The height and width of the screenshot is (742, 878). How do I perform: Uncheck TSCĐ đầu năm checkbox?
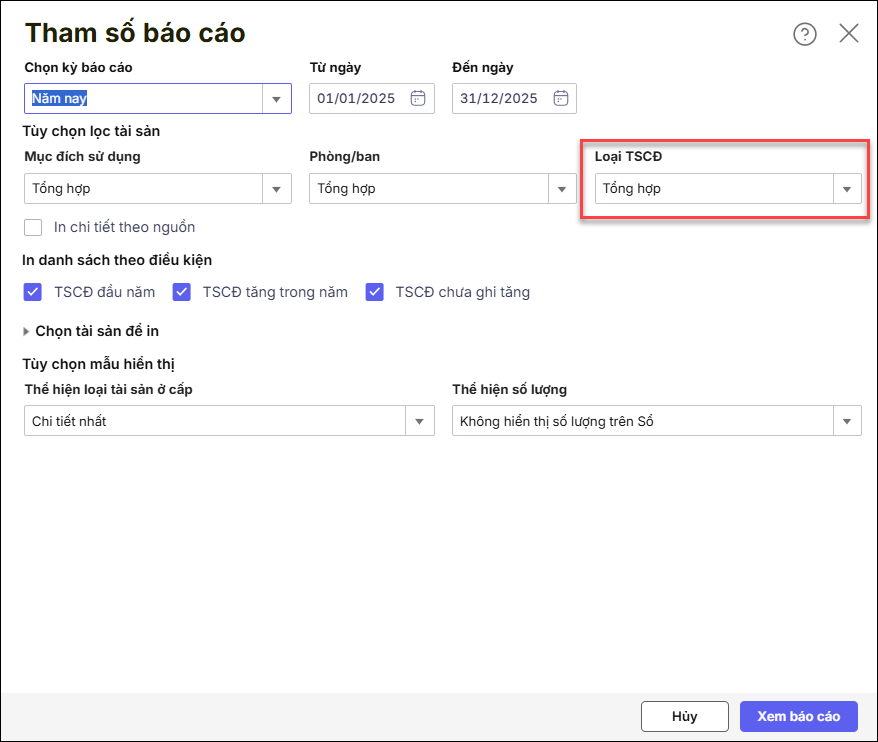[33, 292]
